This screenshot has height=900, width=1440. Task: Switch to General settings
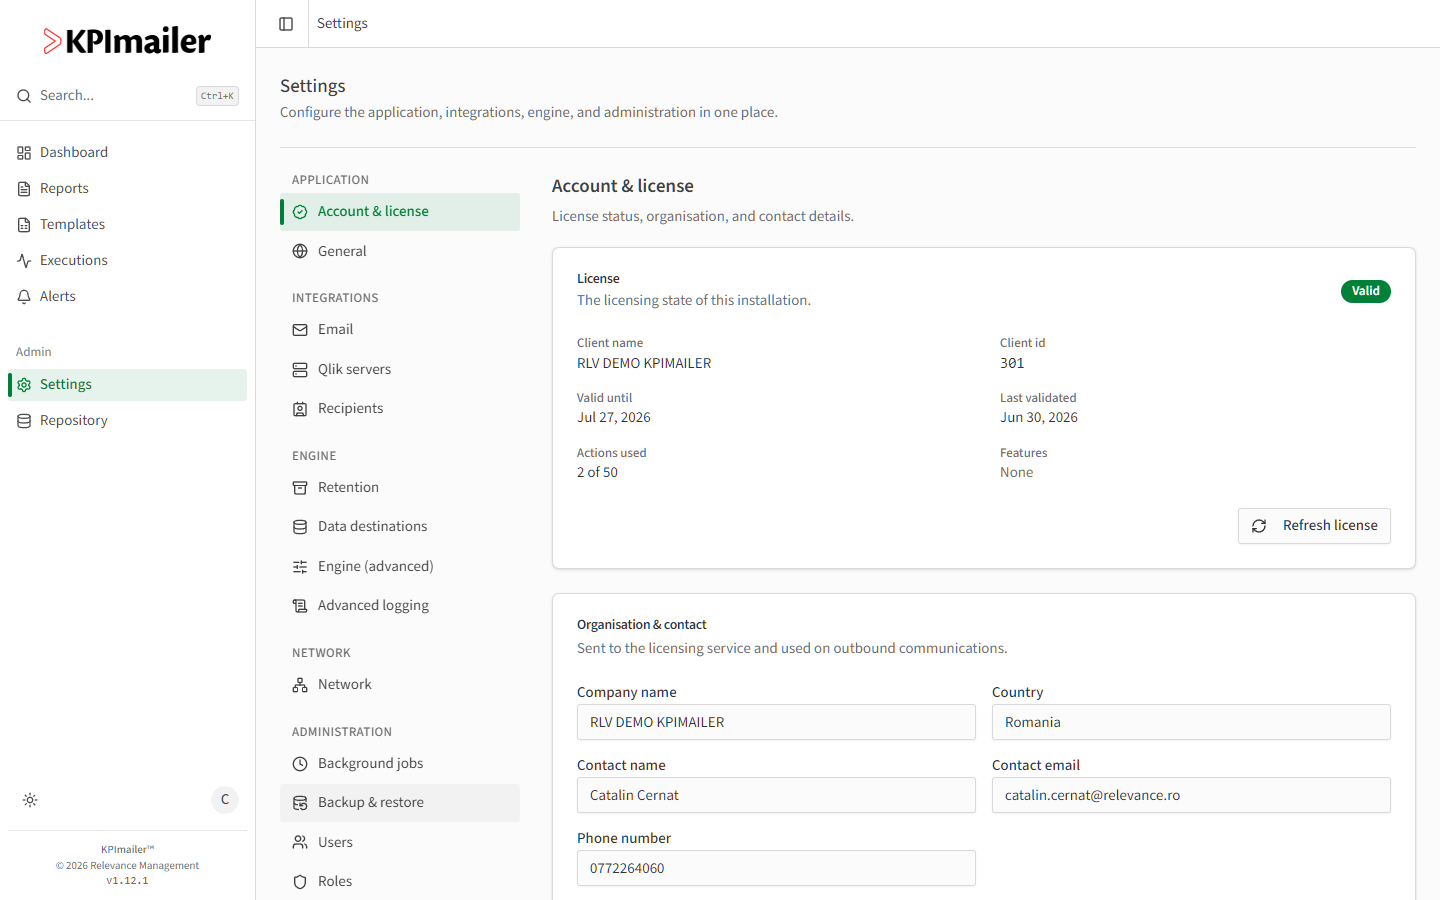[400, 251]
